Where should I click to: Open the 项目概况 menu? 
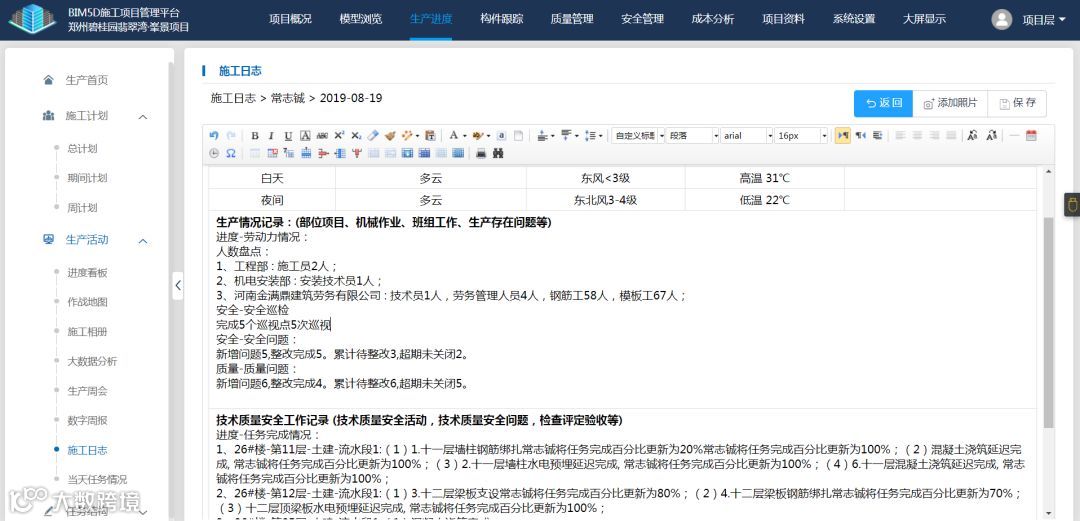tap(290, 19)
